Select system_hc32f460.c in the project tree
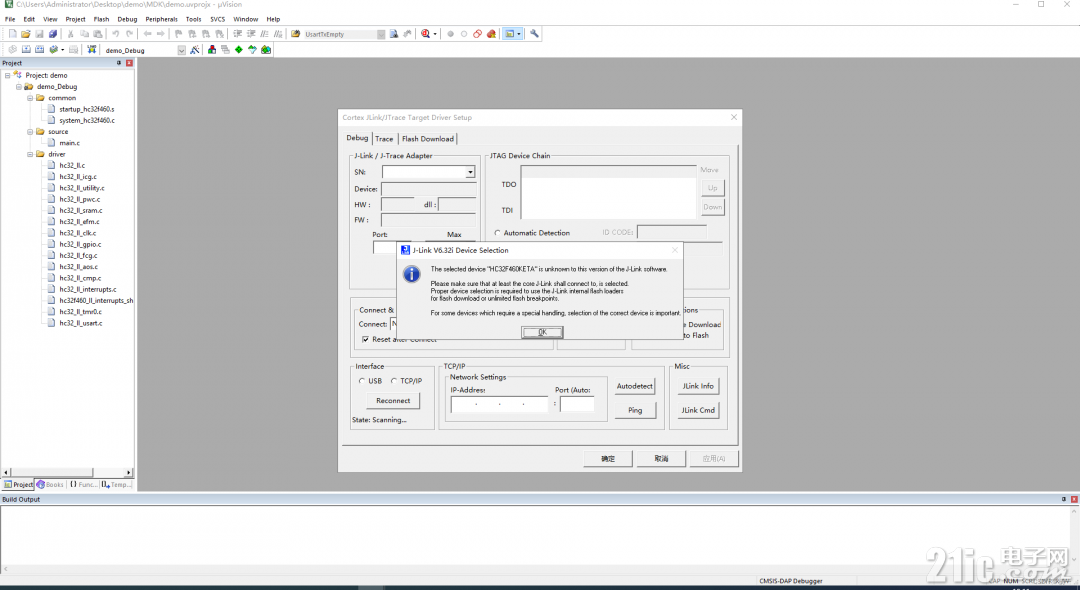 pos(87,120)
